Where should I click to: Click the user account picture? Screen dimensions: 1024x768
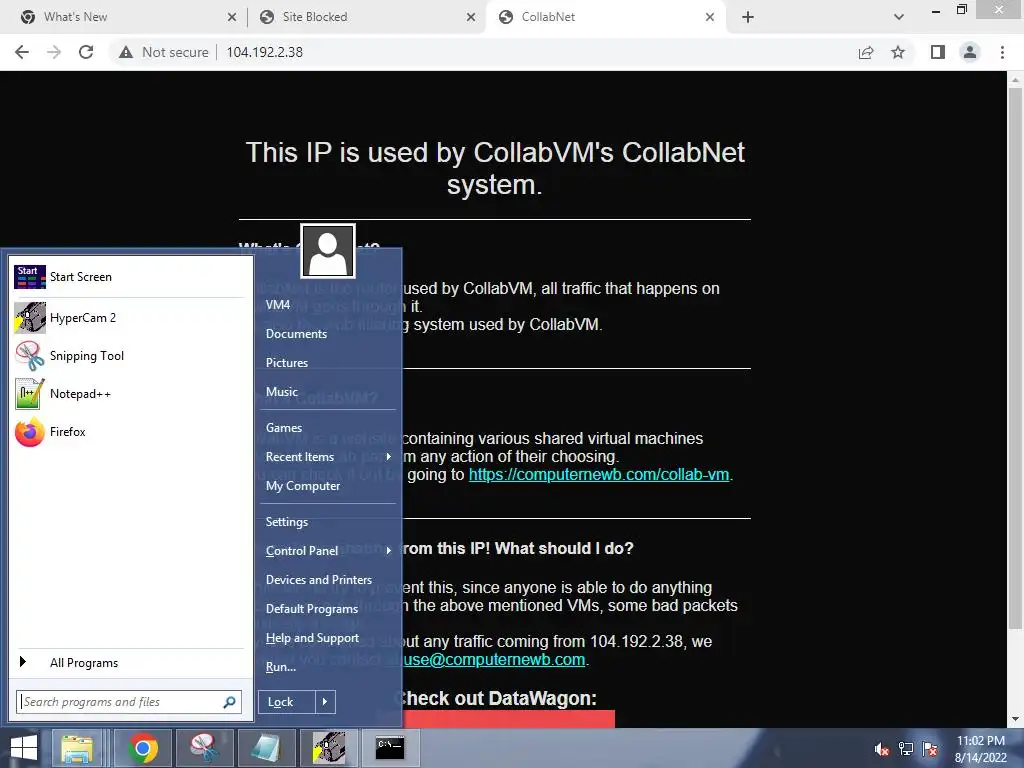point(328,251)
